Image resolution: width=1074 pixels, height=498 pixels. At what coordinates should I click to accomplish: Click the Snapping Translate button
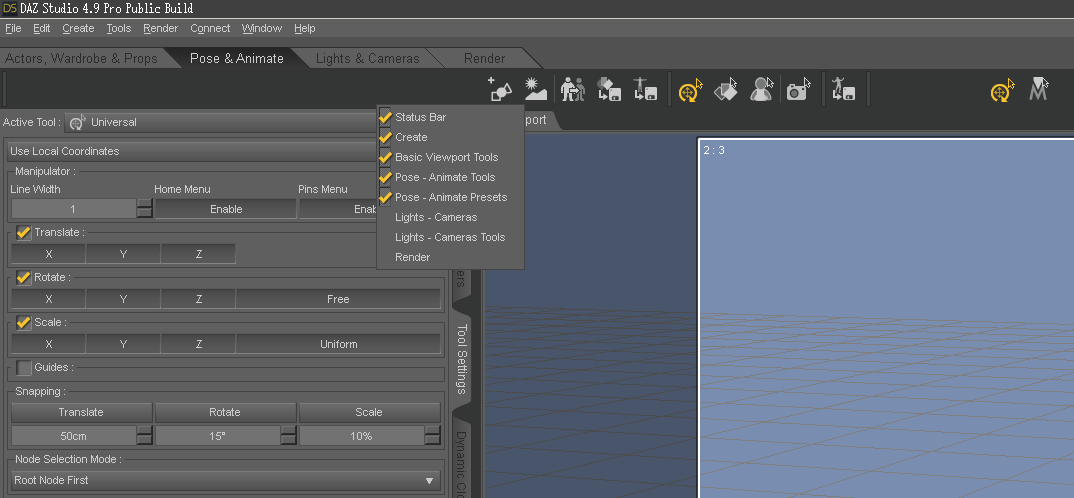(x=82, y=412)
